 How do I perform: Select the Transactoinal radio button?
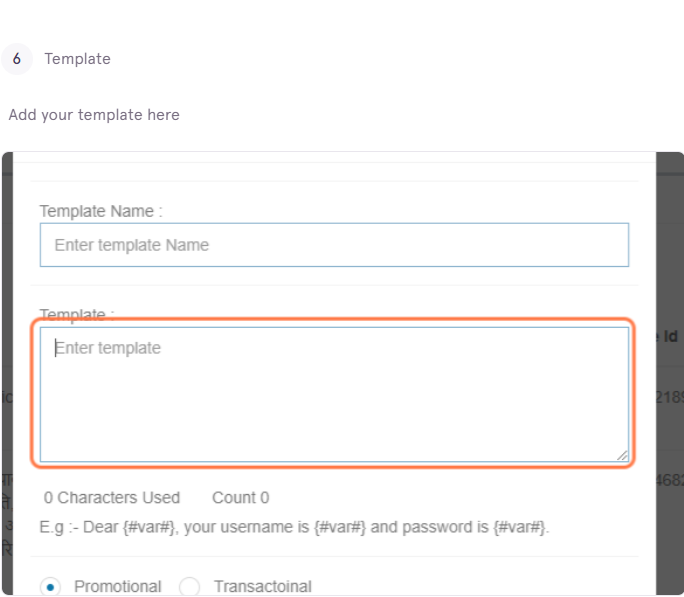point(189,587)
